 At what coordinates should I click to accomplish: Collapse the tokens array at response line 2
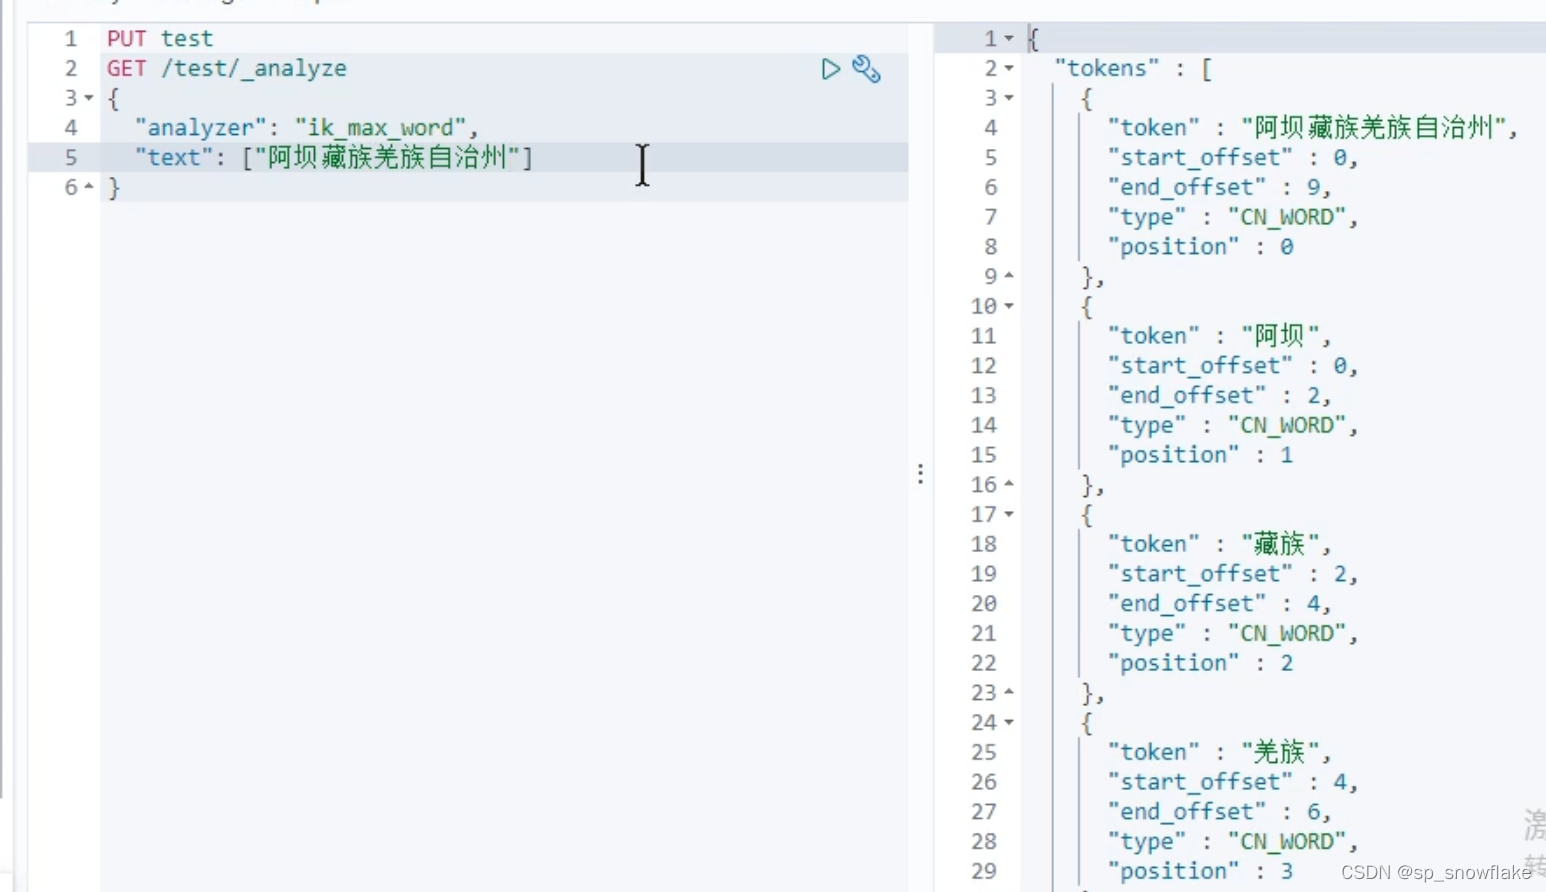click(1009, 68)
